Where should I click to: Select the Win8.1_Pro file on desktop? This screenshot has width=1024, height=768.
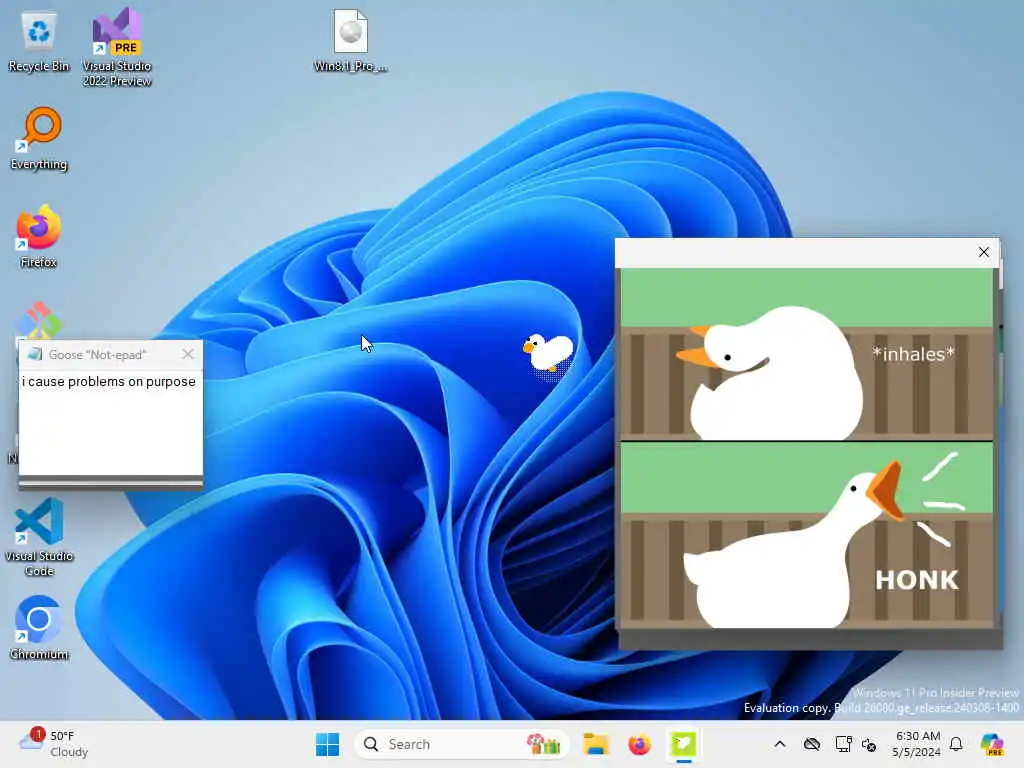point(351,40)
